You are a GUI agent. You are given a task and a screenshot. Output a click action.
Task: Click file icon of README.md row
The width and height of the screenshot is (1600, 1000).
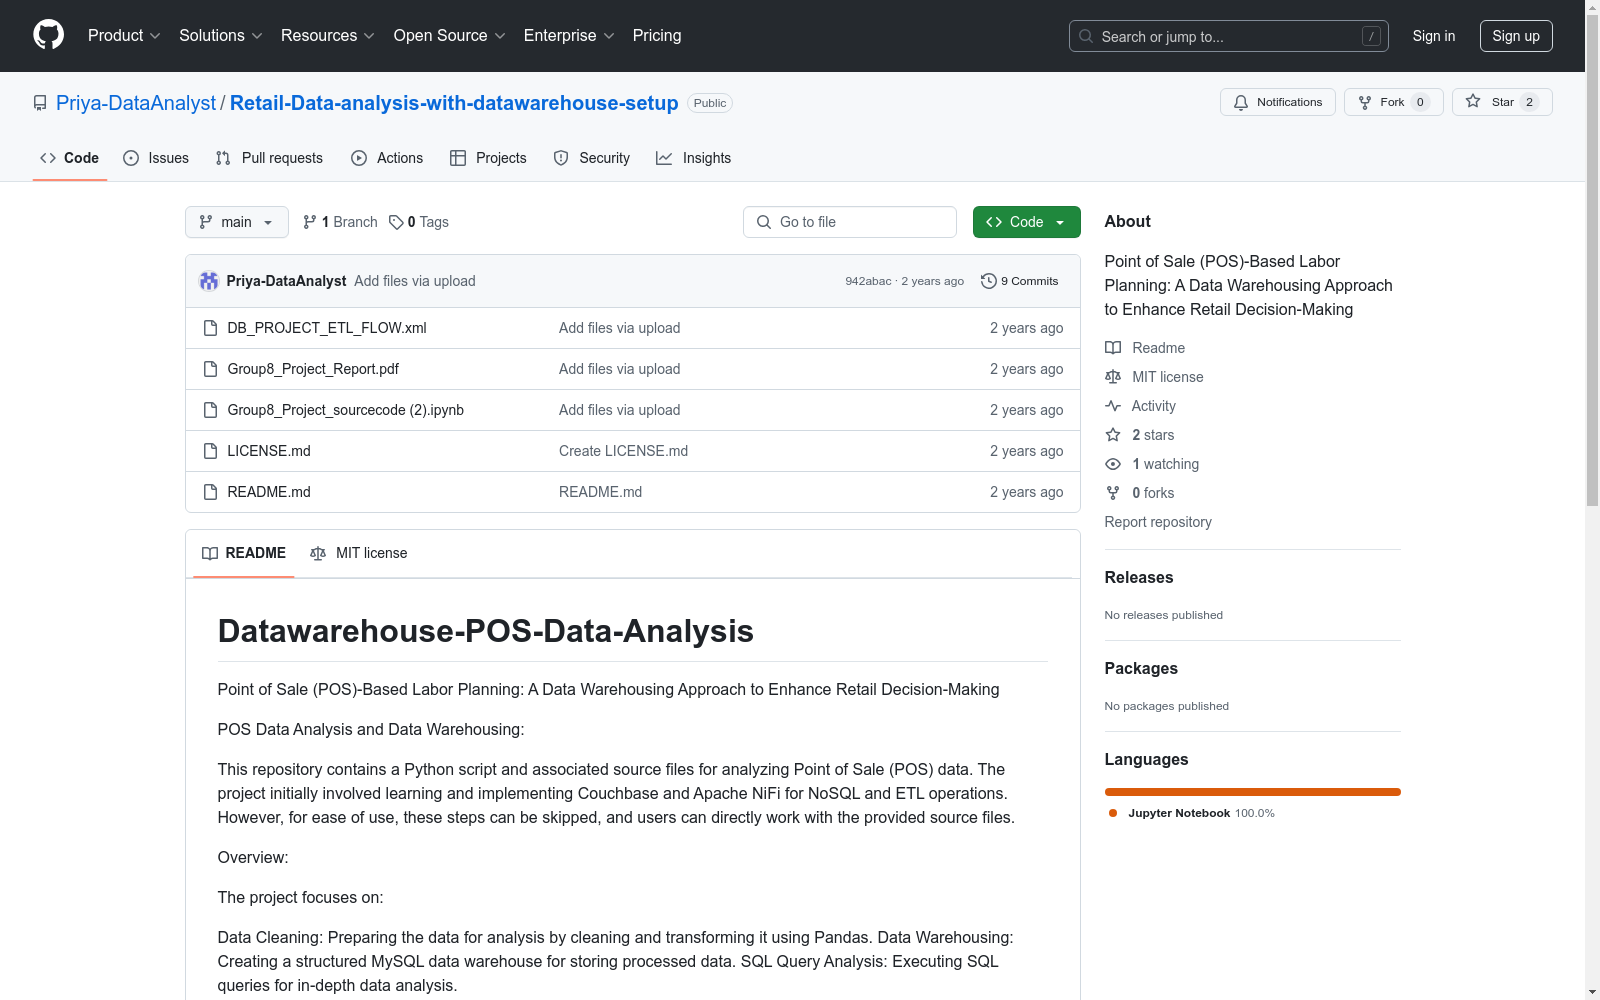coord(210,492)
